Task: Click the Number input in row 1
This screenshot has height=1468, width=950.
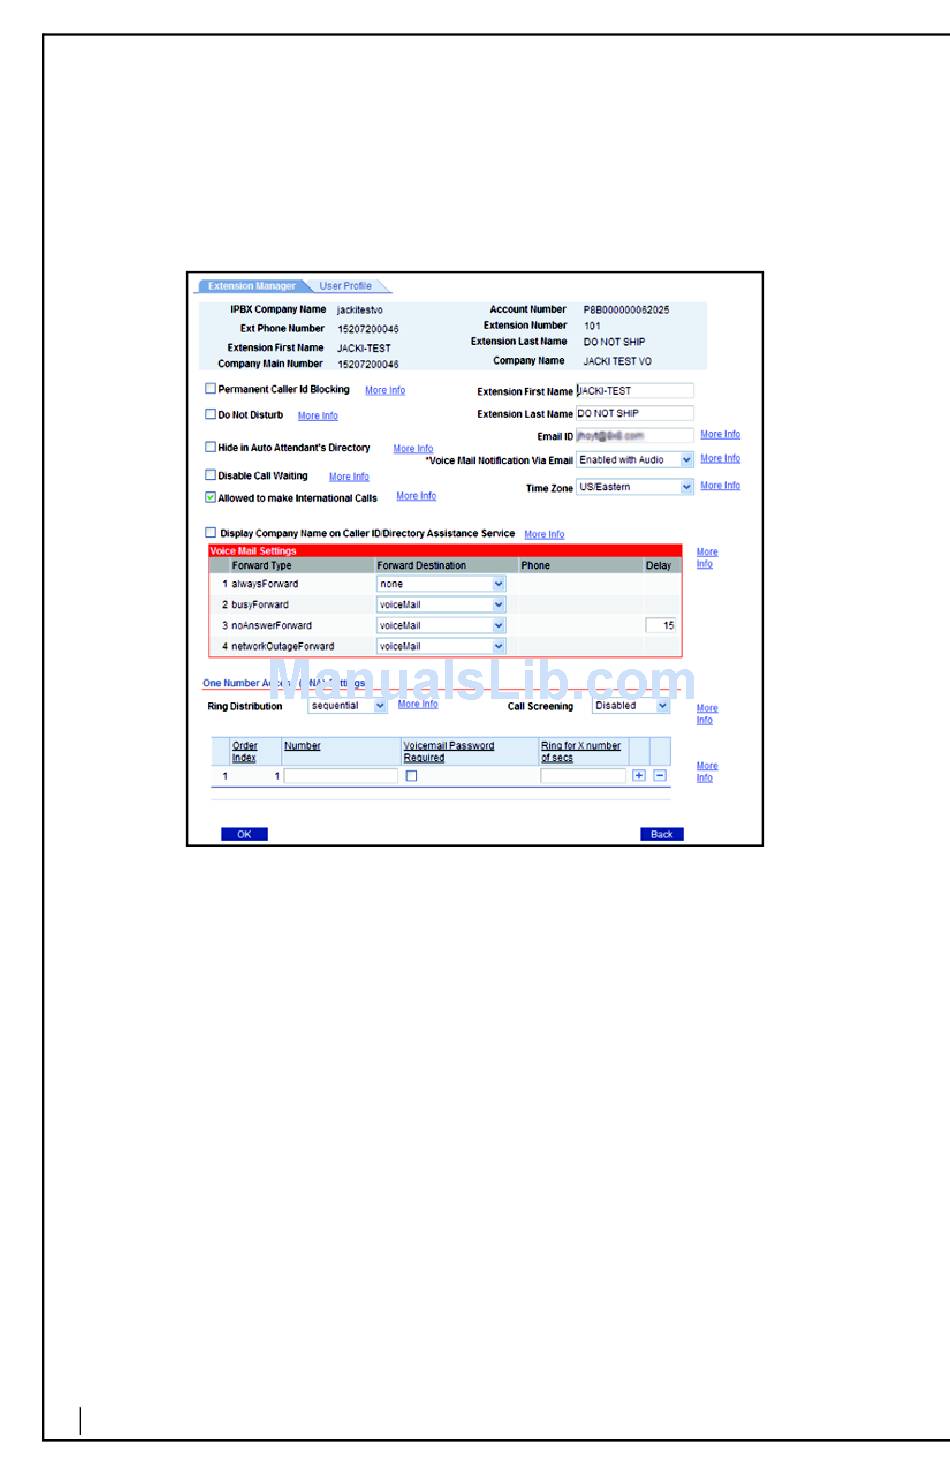Action: point(341,776)
